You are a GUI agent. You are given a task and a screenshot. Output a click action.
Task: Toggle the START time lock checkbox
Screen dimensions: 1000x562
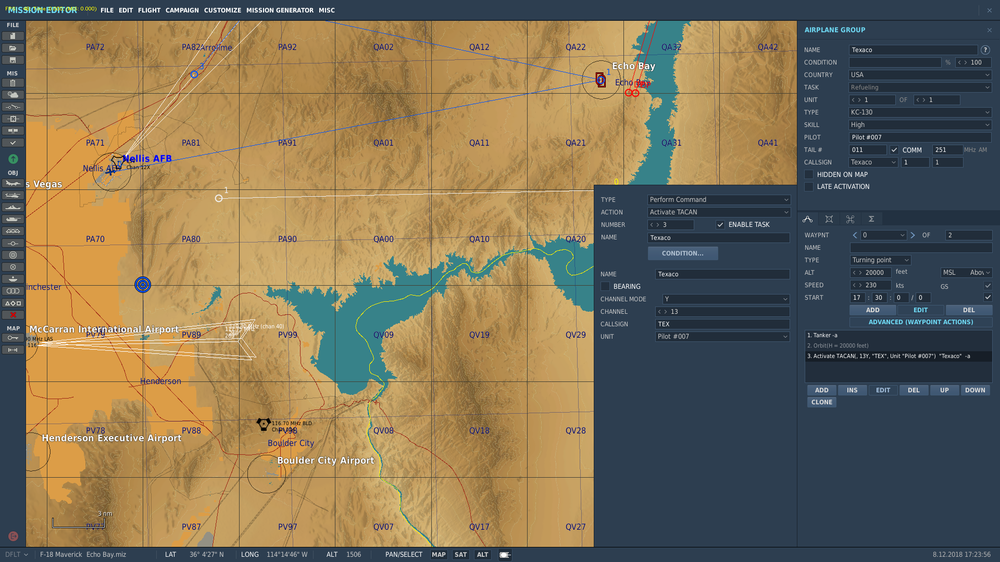[x=988, y=297]
